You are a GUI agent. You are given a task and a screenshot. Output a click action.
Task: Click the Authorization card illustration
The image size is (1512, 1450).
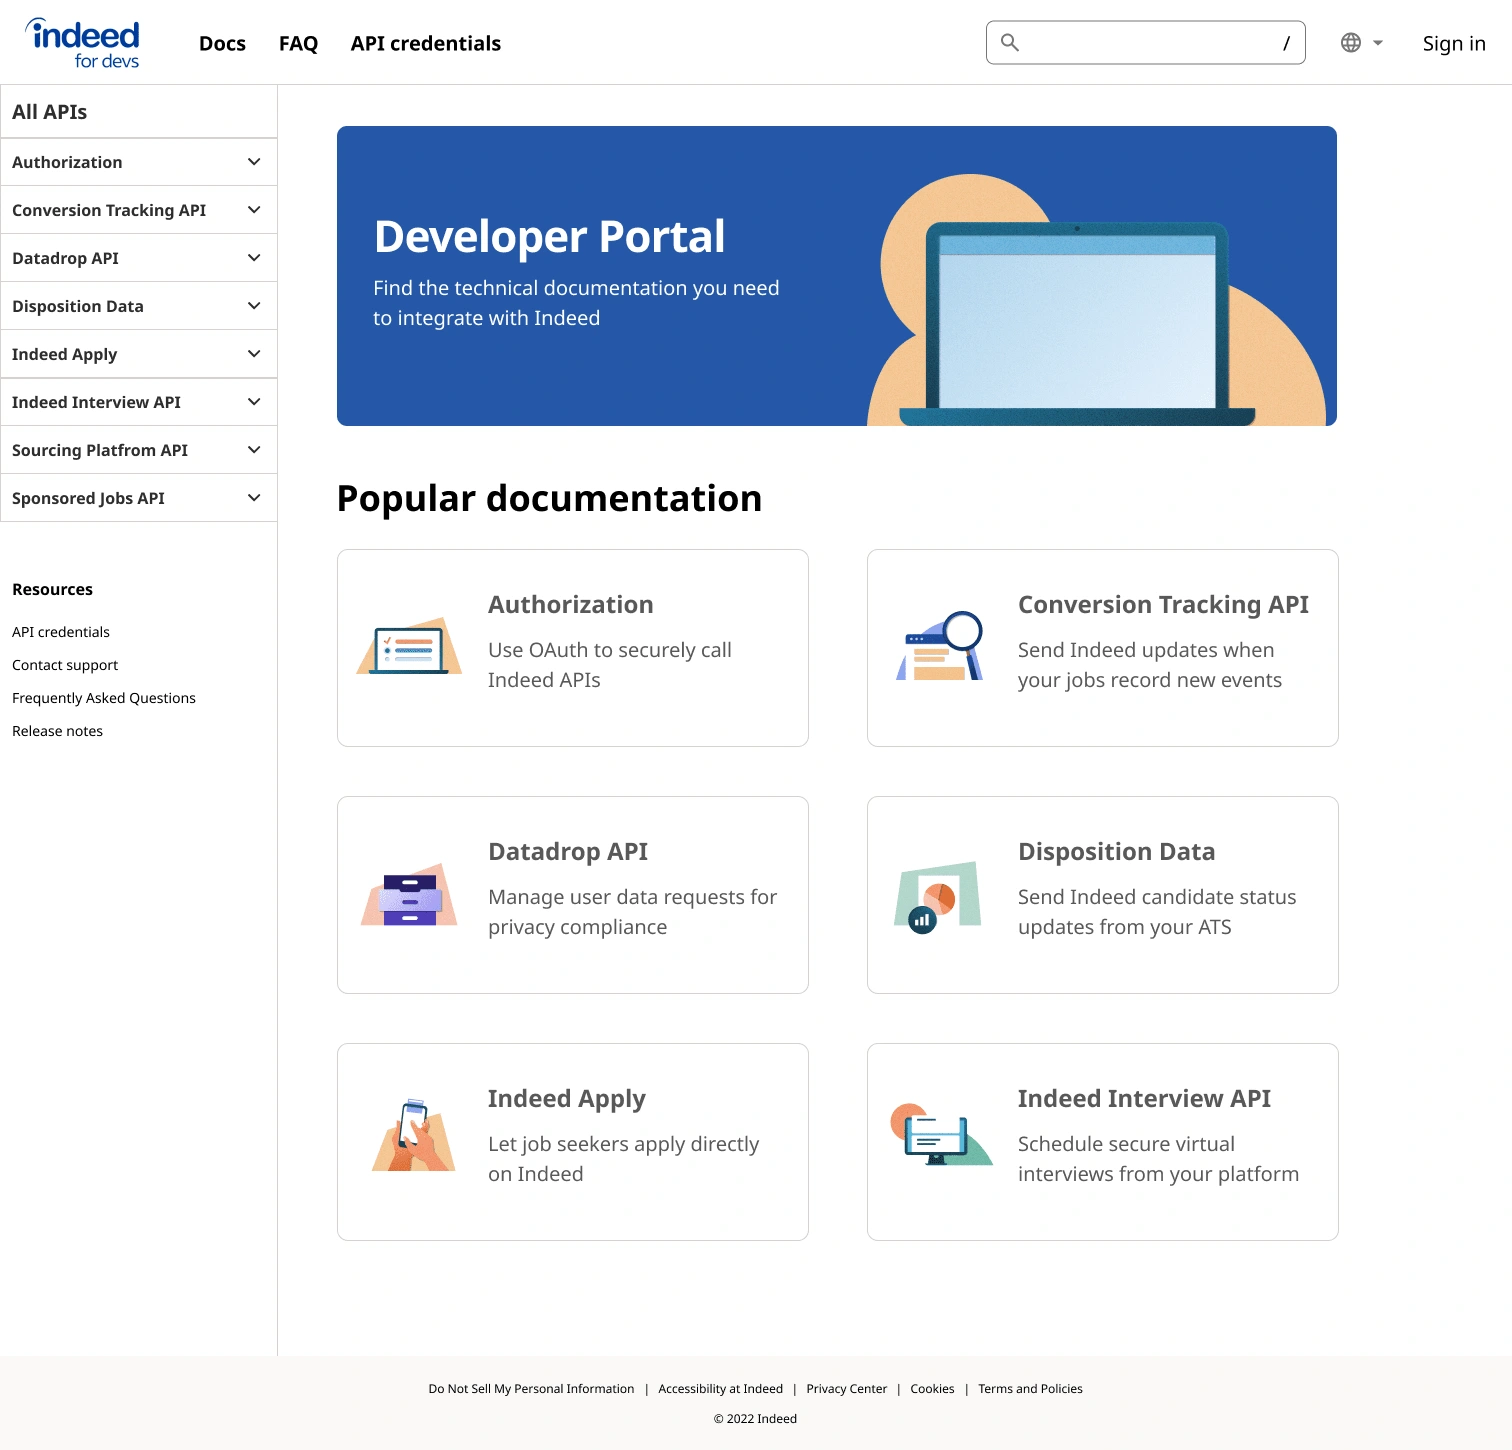(409, 647)
